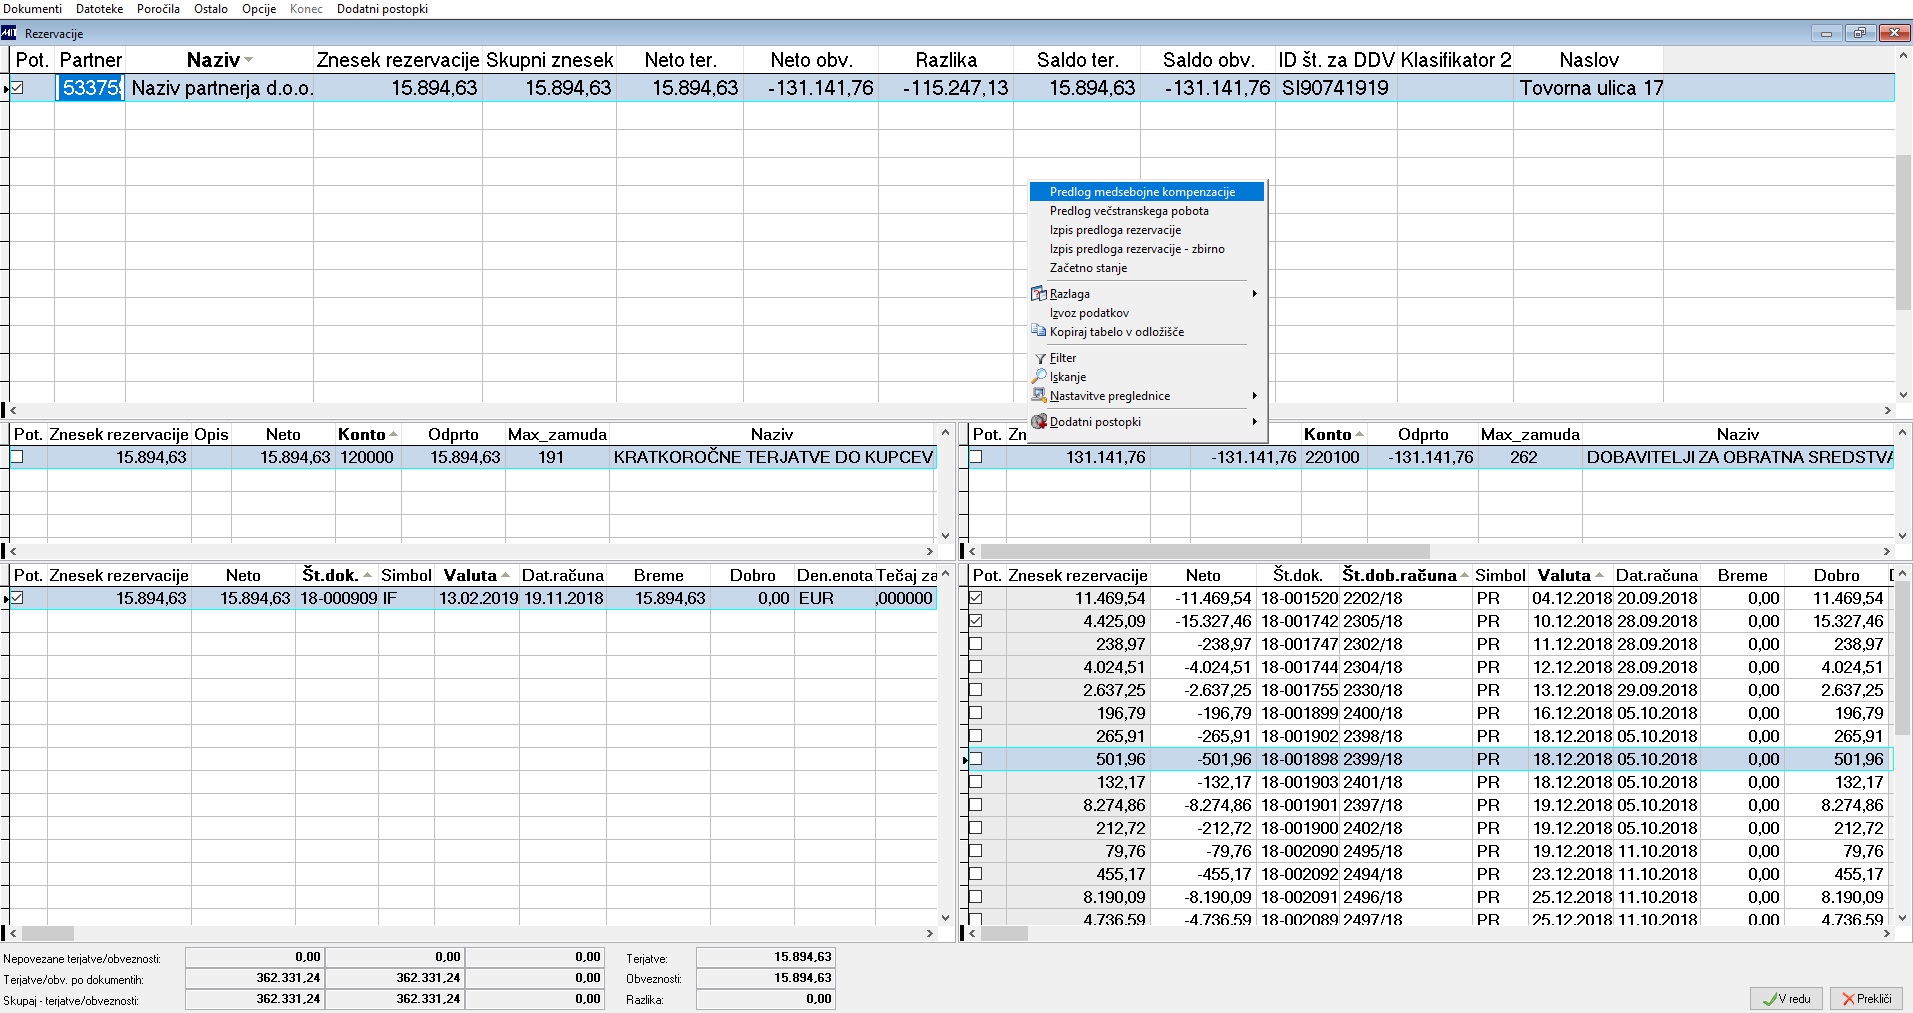Click the Kopiraj tabelo v odložišče icon

(x=1039, y=332)
